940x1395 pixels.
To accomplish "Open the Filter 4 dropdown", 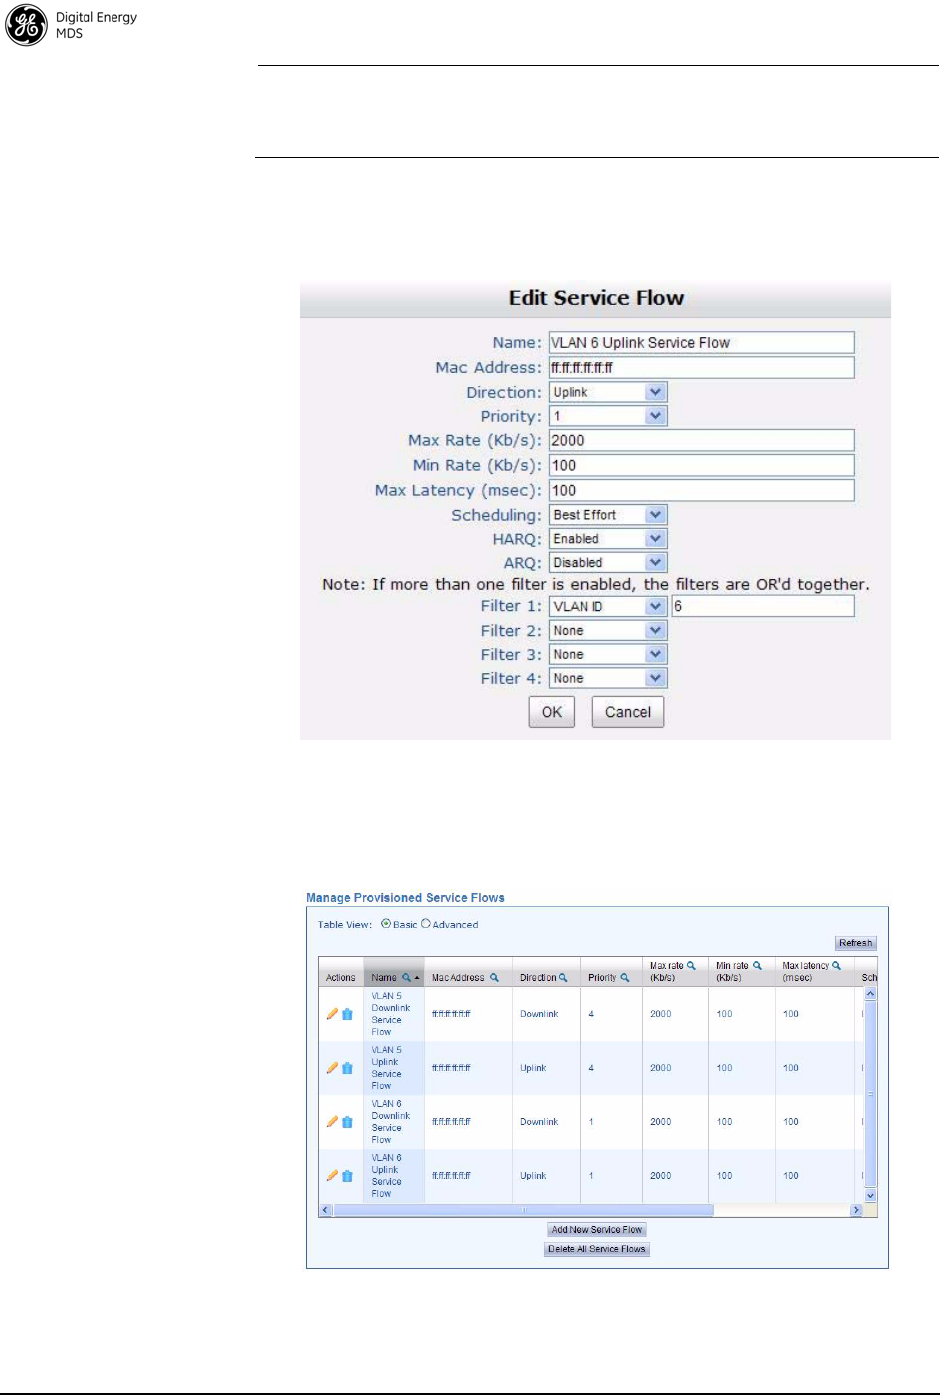I will tap(608, 678).
